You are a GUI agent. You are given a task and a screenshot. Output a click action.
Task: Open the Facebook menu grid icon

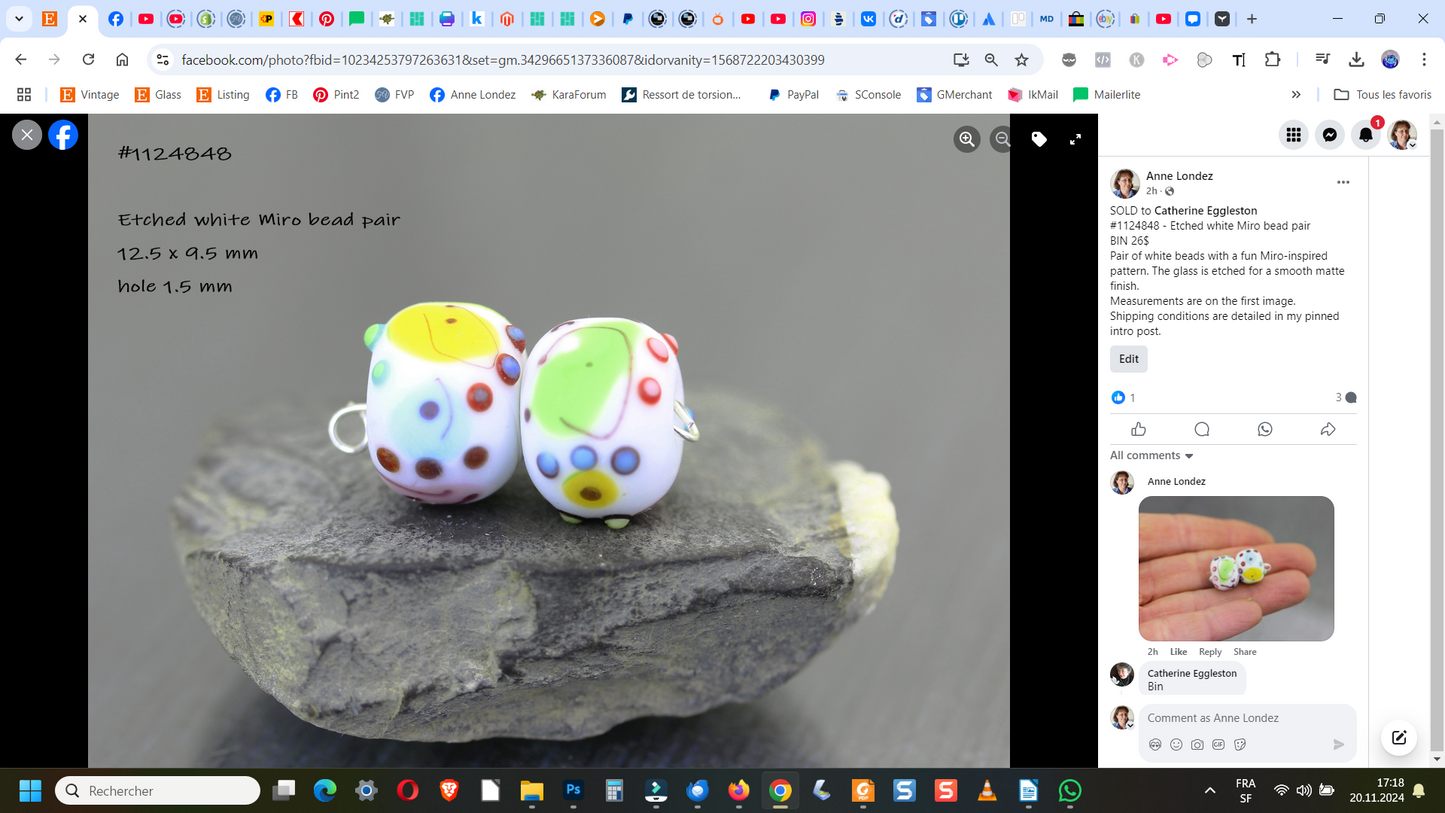tap(1294, 134)
